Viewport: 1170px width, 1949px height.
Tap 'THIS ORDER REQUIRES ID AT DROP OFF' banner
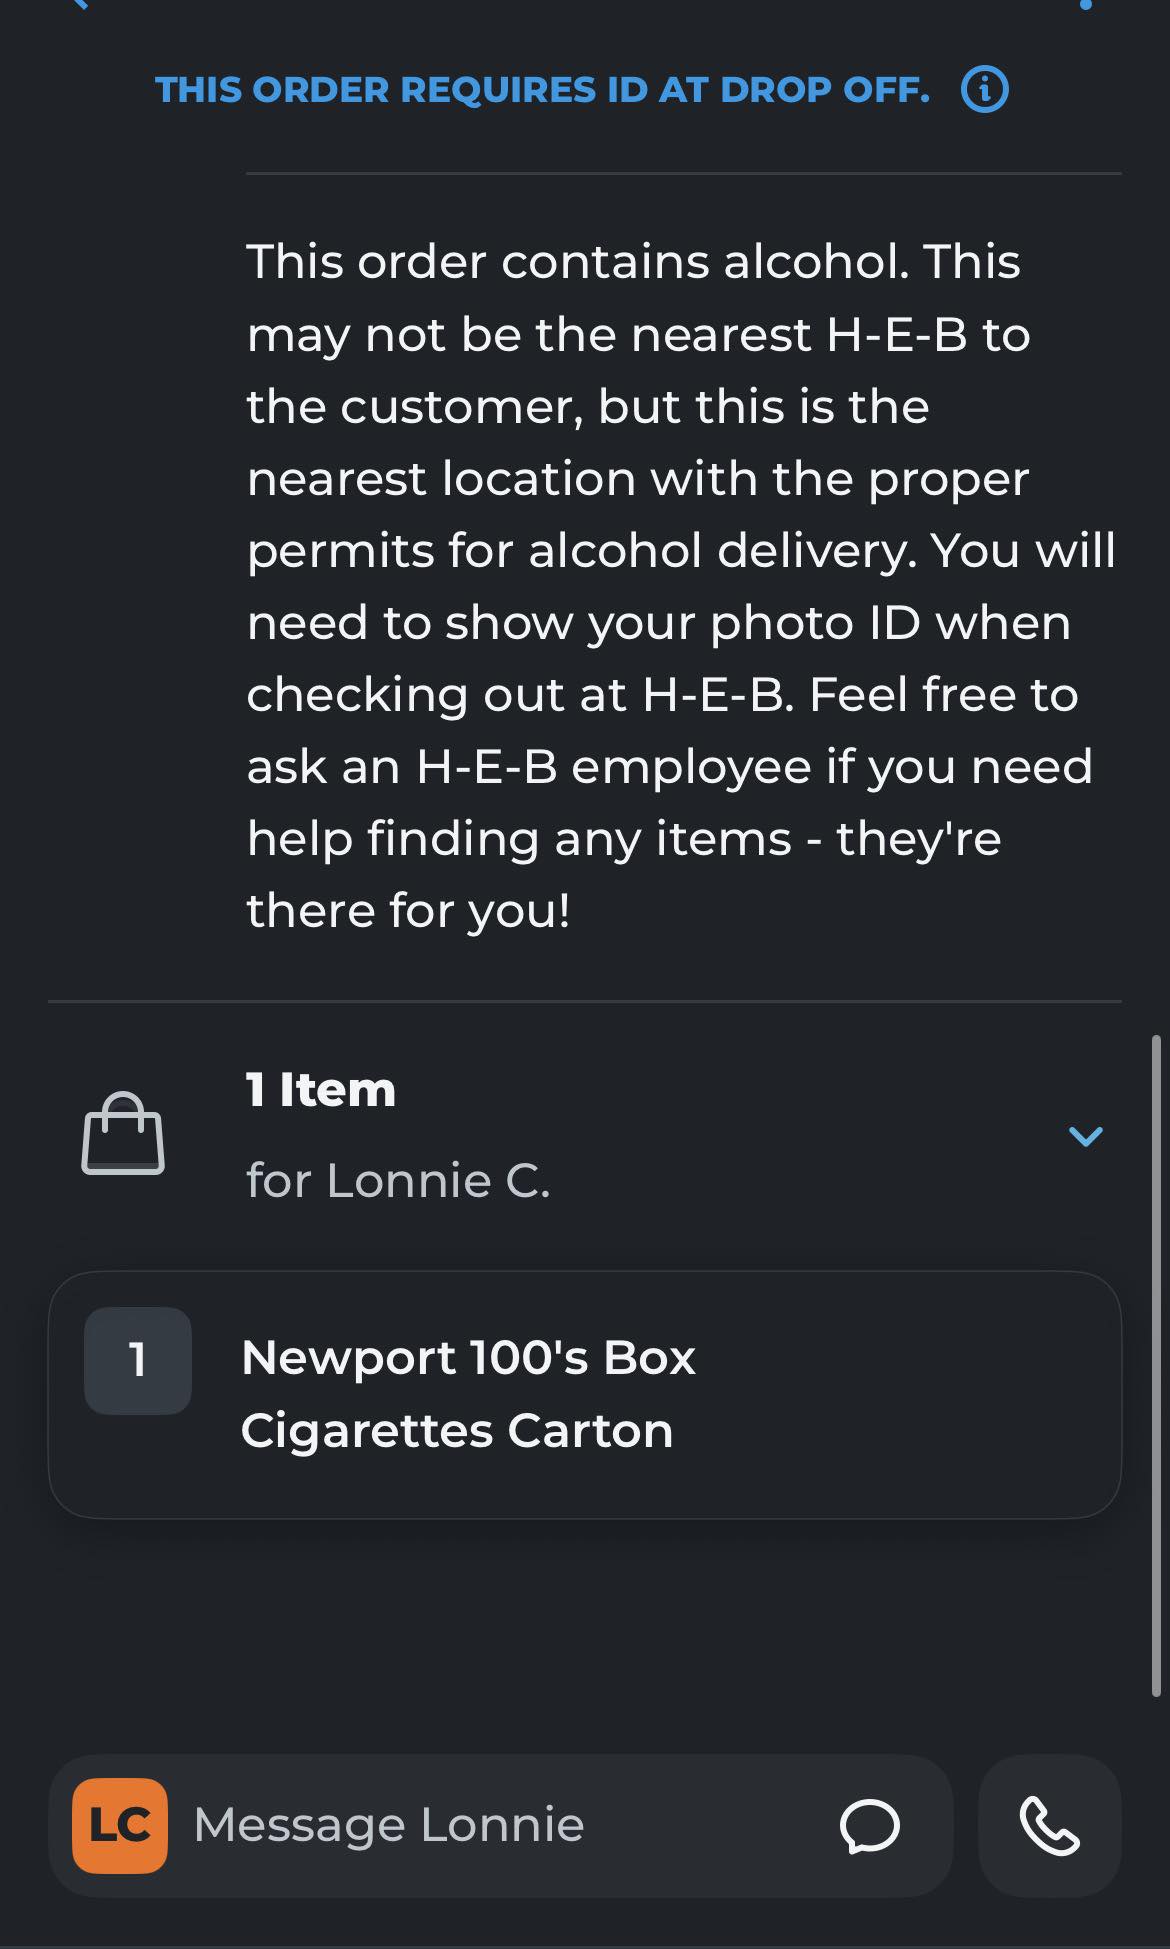tap(543, 90)
